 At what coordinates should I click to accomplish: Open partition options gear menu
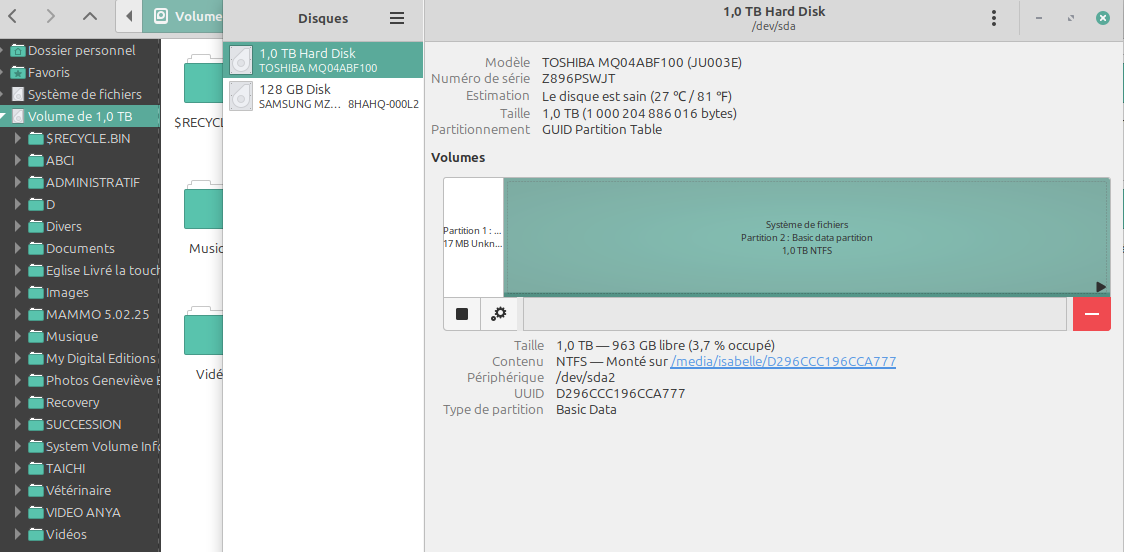[x=499, y=314]
